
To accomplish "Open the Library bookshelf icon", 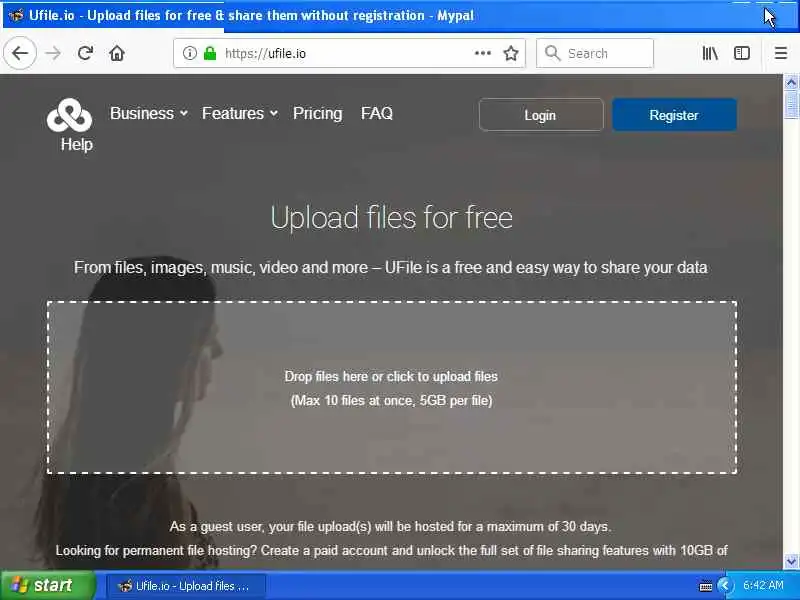I will pos(710,53).
